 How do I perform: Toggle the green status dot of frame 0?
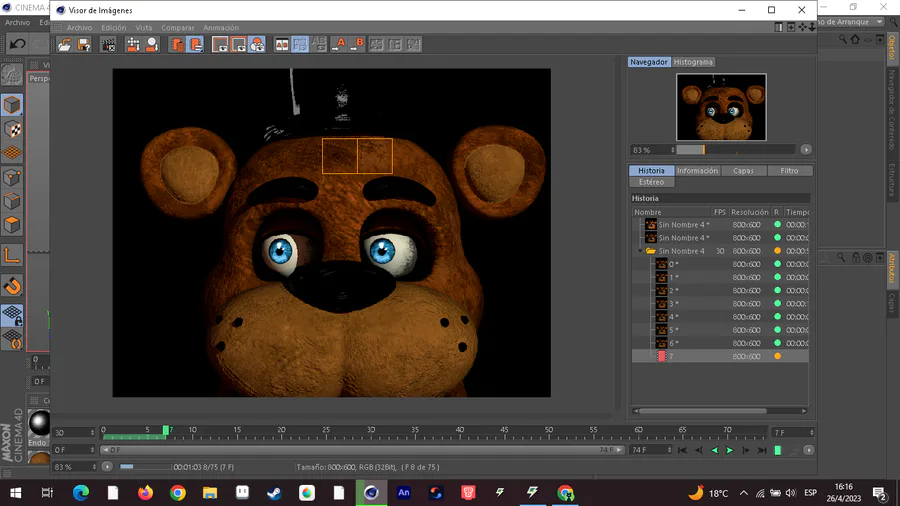[777, 264]
